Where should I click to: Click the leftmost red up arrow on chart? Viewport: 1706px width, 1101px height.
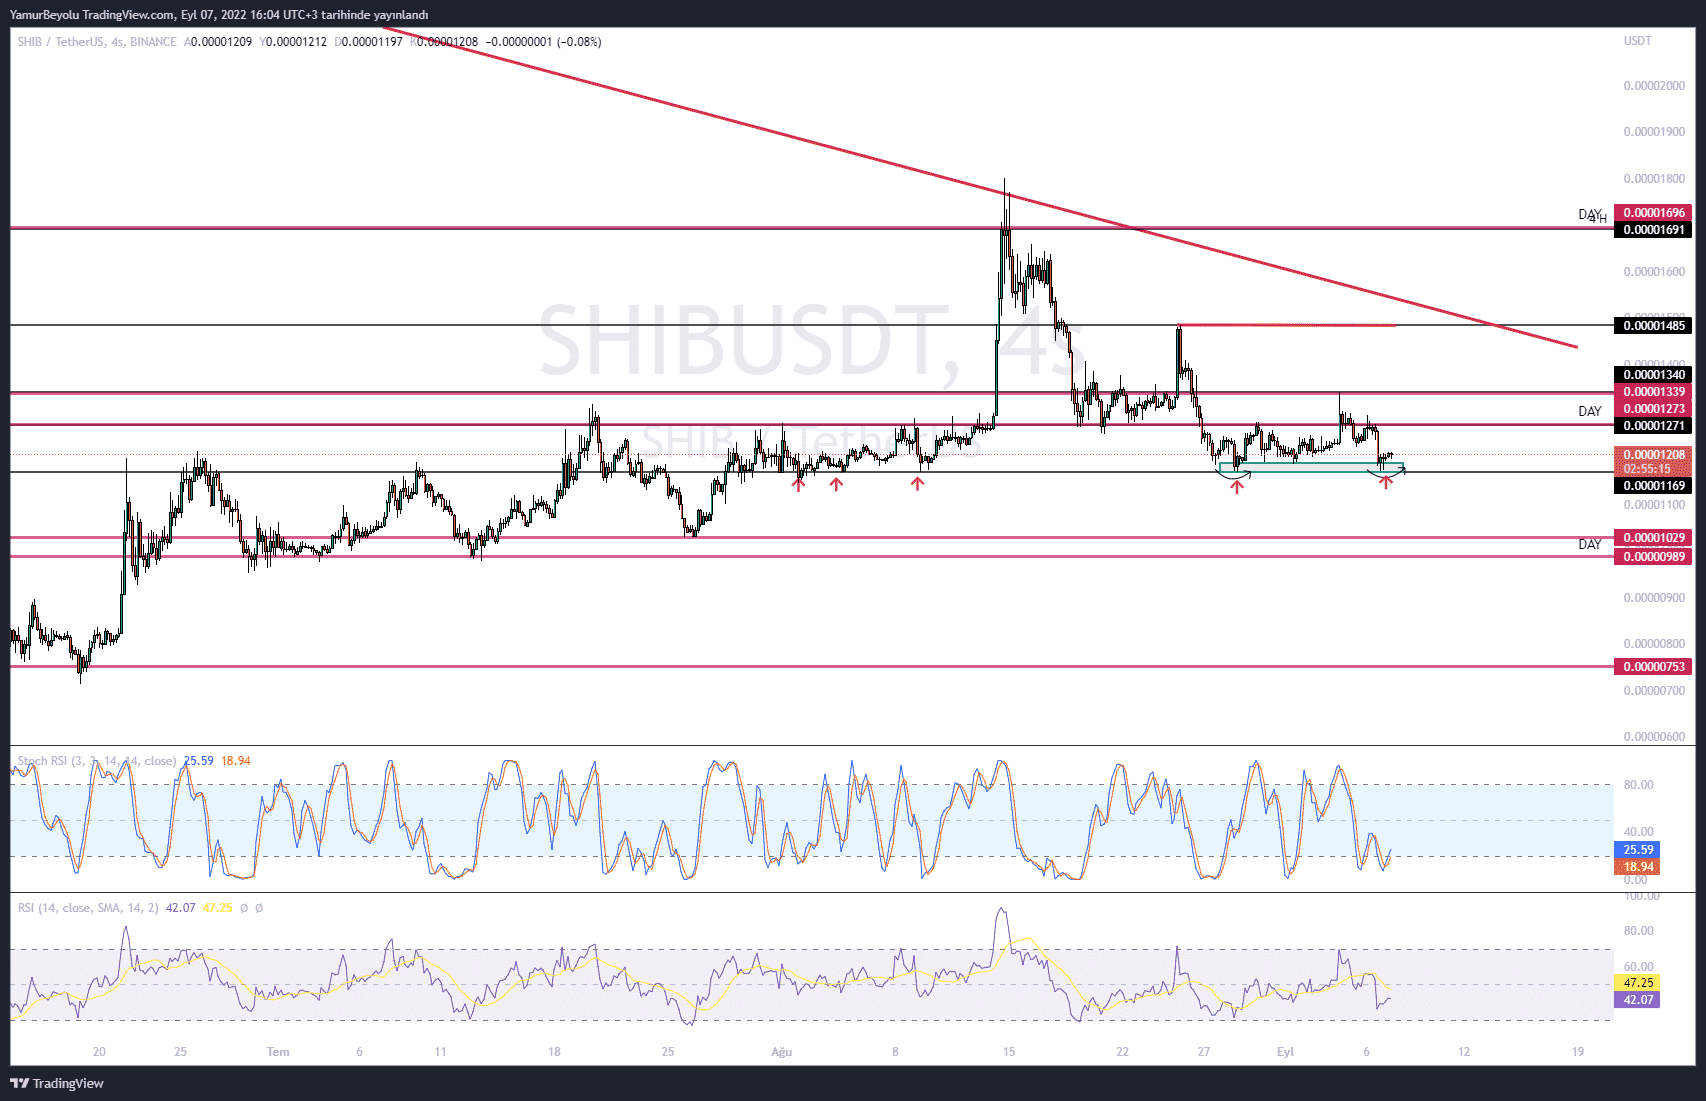coord(798,484)
